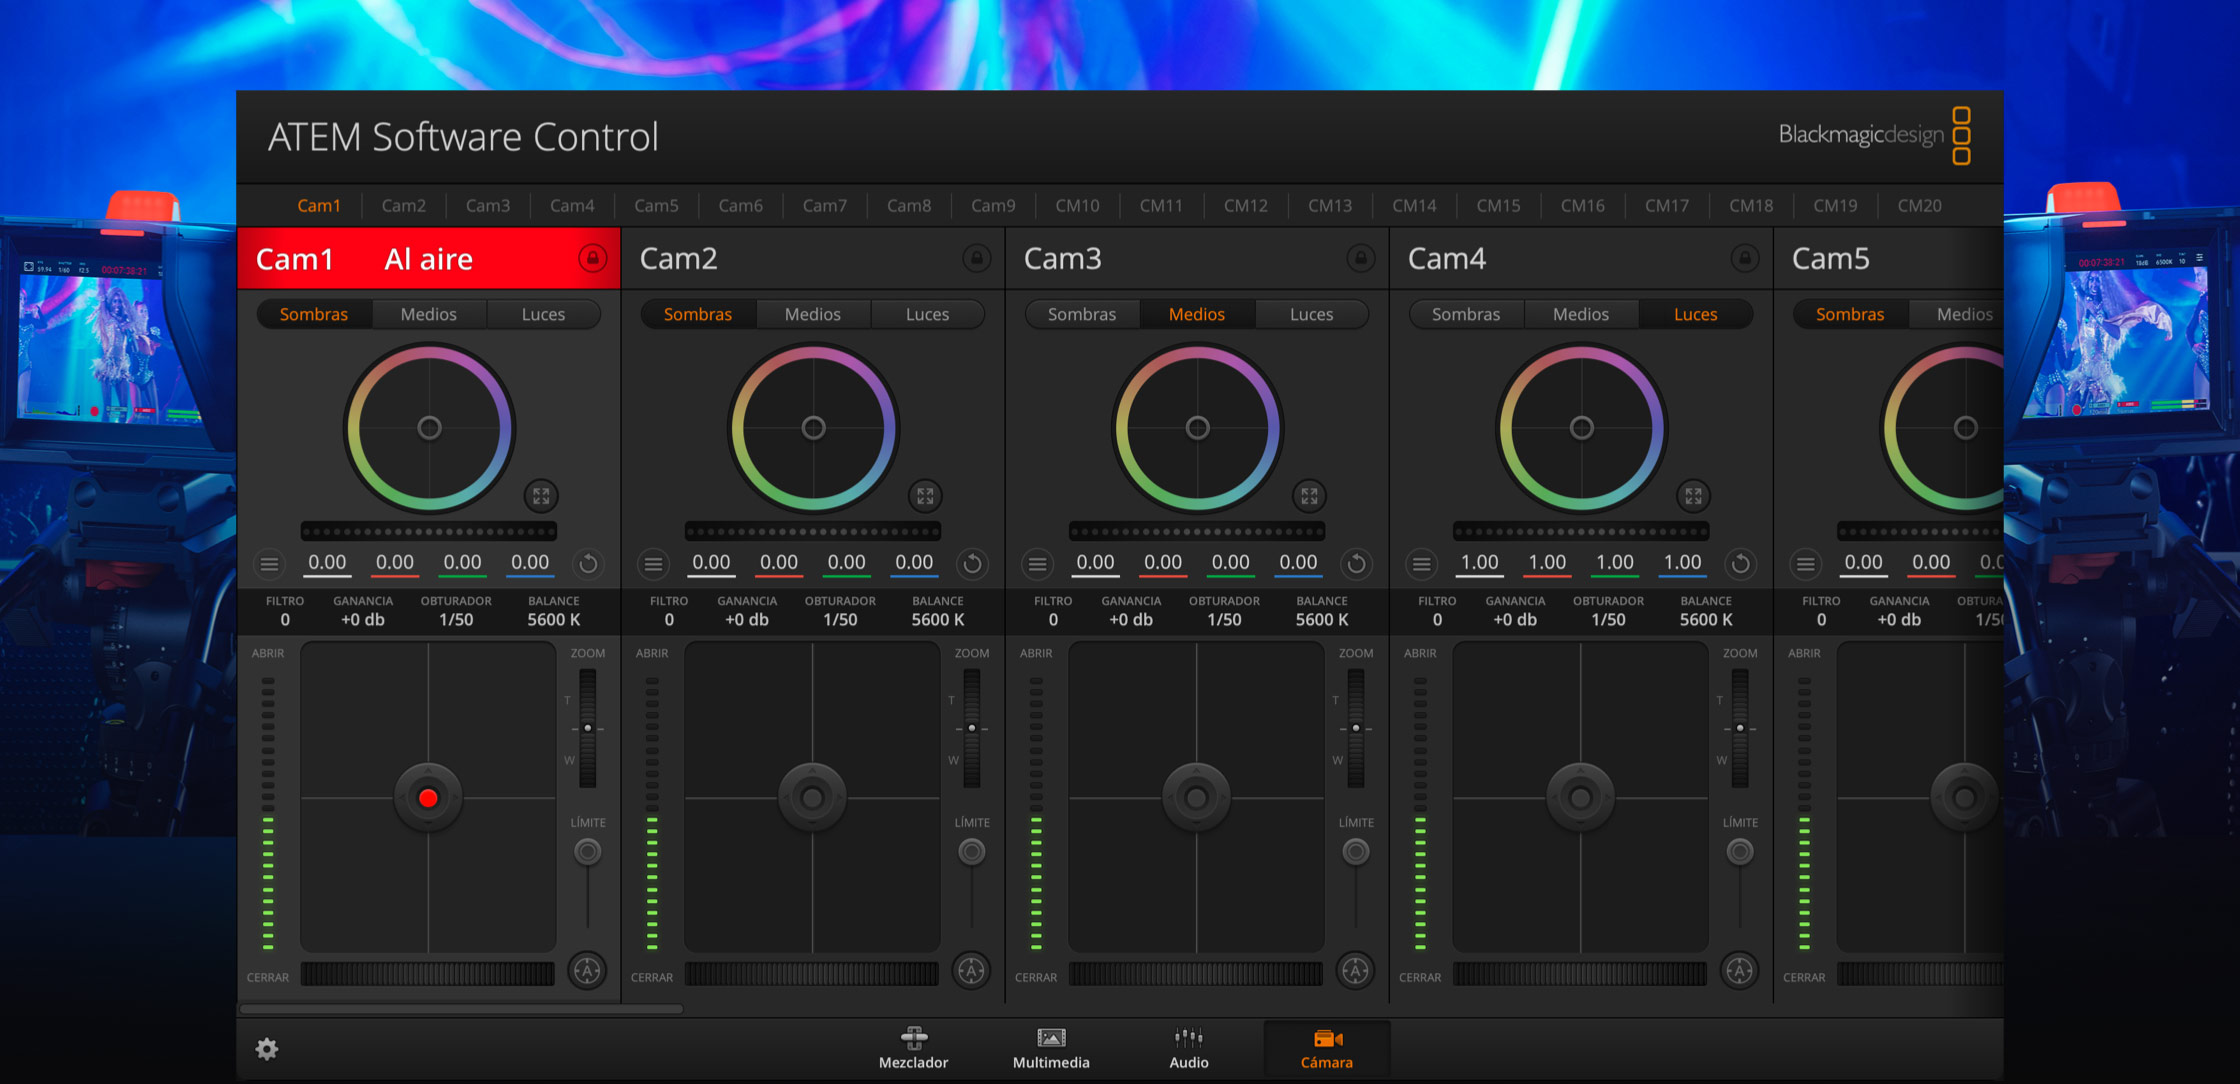Select Medios for Cam1
The image size is (2240, 1084).
(x=428, y=314)
